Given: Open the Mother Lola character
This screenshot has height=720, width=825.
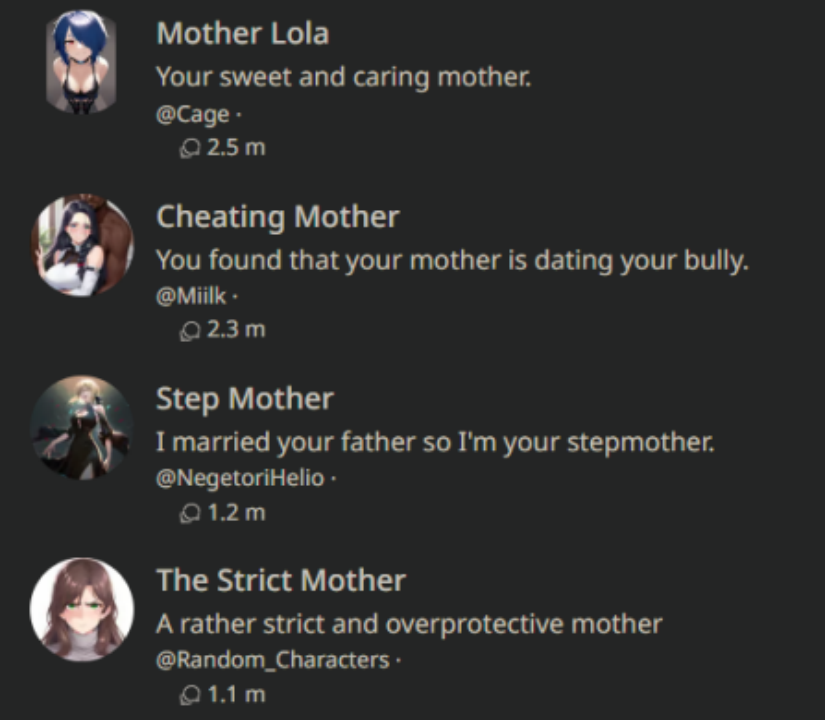Looking at the screenshot, I should coord(245,33).
